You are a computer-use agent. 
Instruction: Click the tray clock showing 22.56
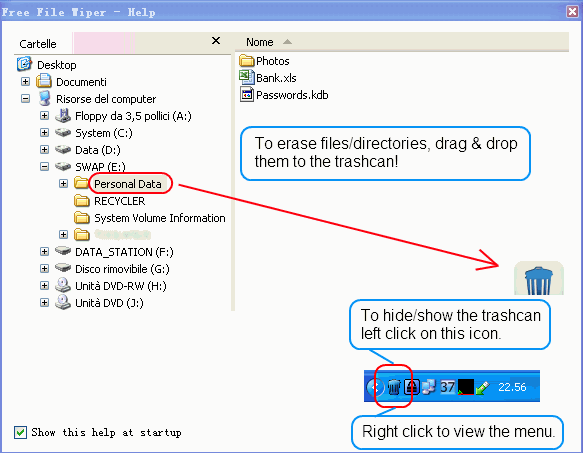512,387
